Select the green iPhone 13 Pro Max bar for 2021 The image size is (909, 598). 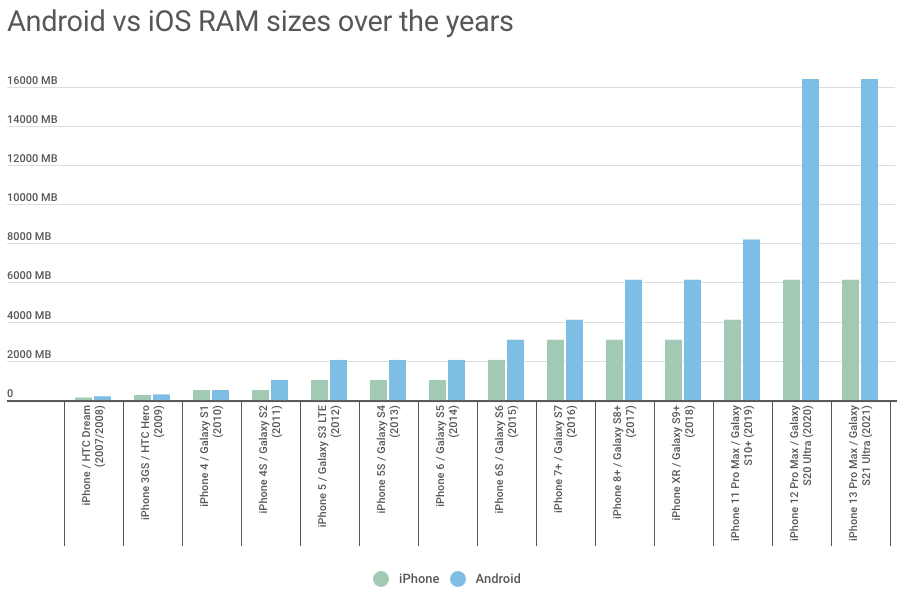(850, 340)
